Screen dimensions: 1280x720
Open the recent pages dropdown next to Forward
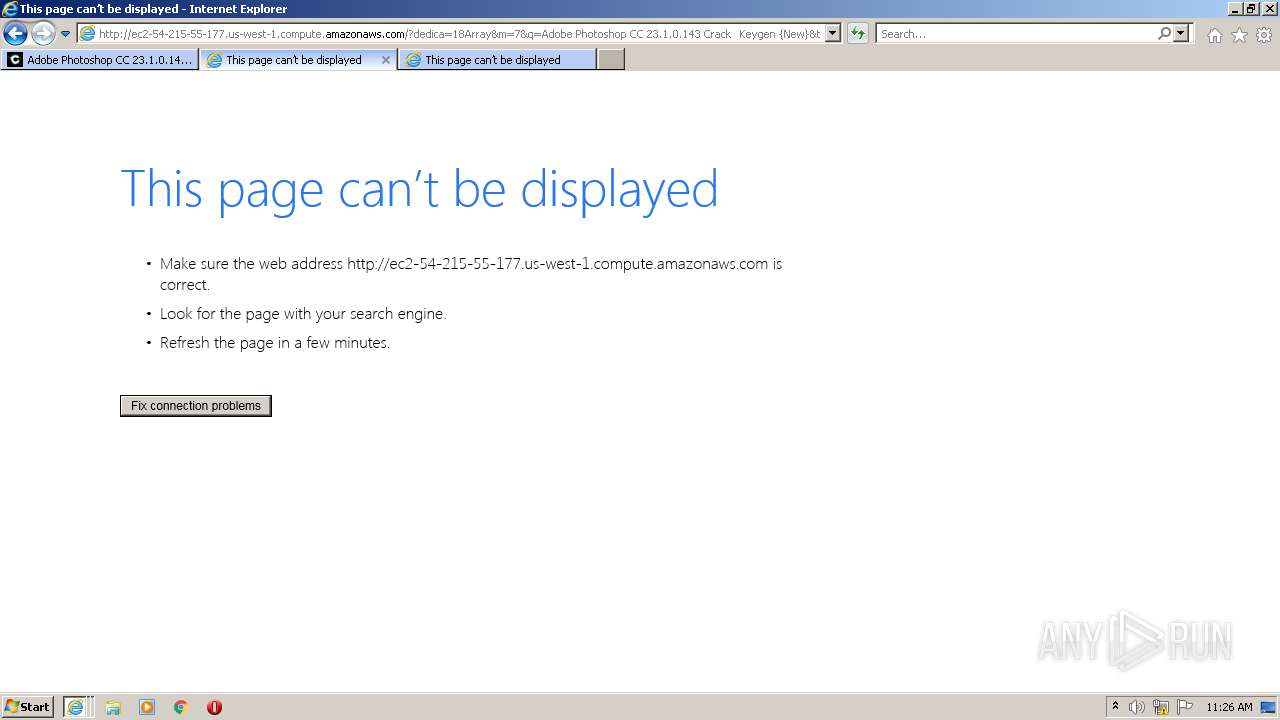pyautogui.click(x=65, y=34)
